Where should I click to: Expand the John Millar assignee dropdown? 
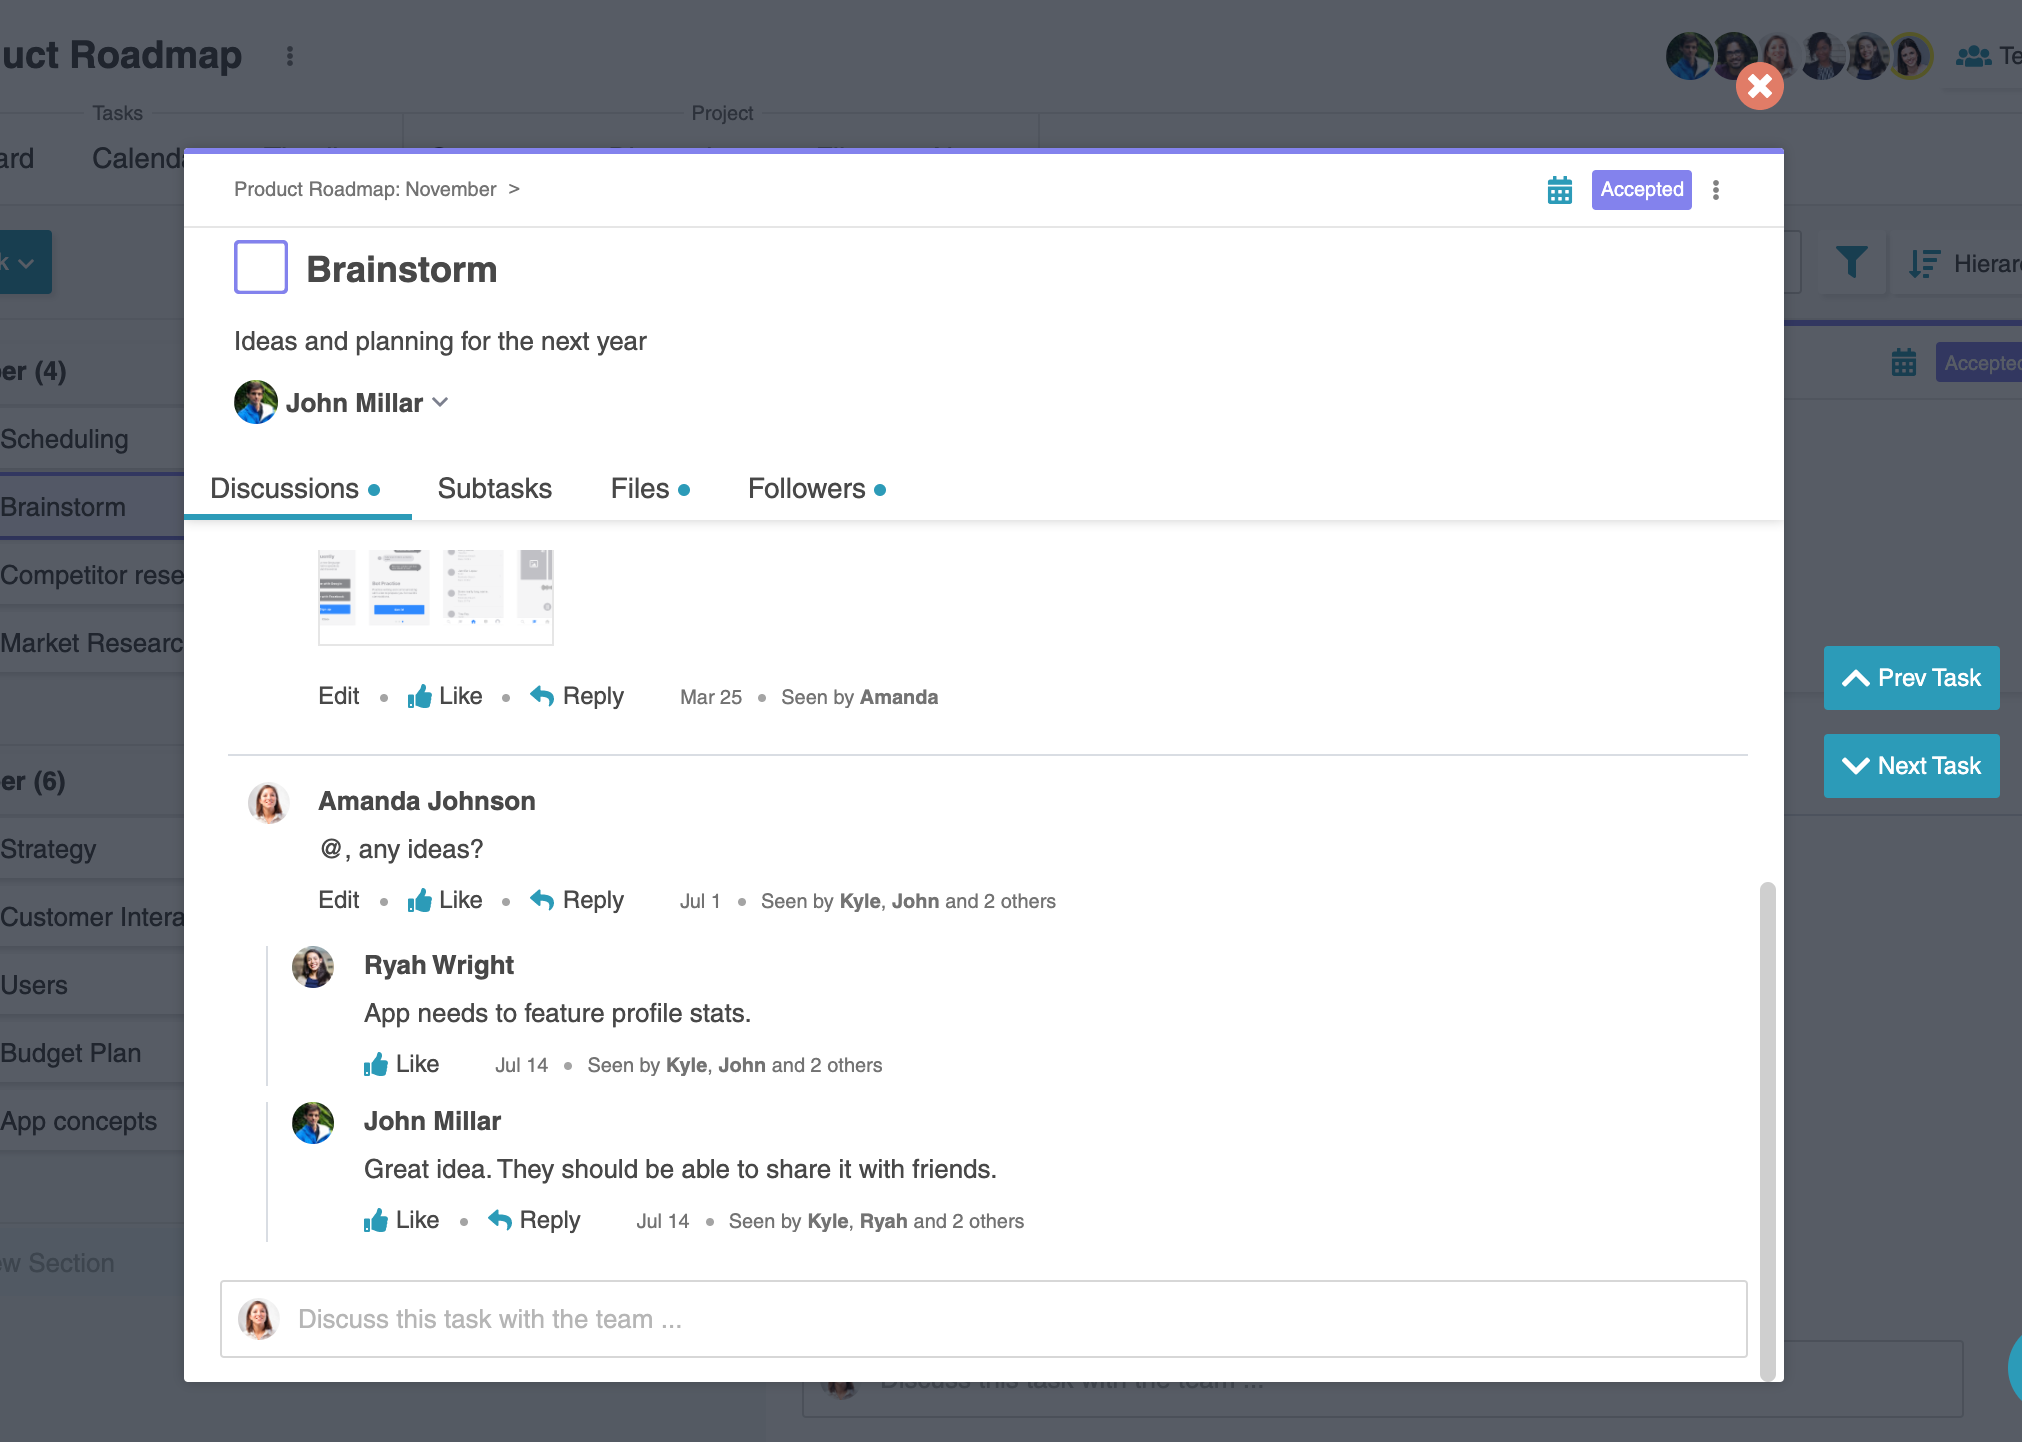click(x=440, y=402)
